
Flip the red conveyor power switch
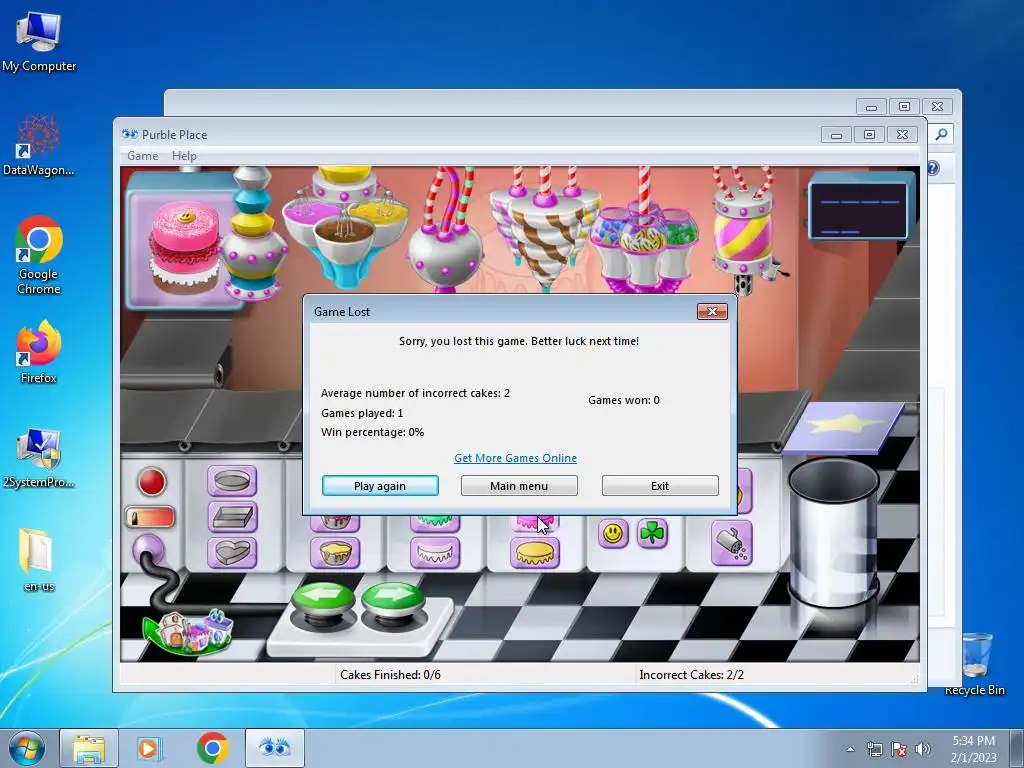click(x=150, y=518)
